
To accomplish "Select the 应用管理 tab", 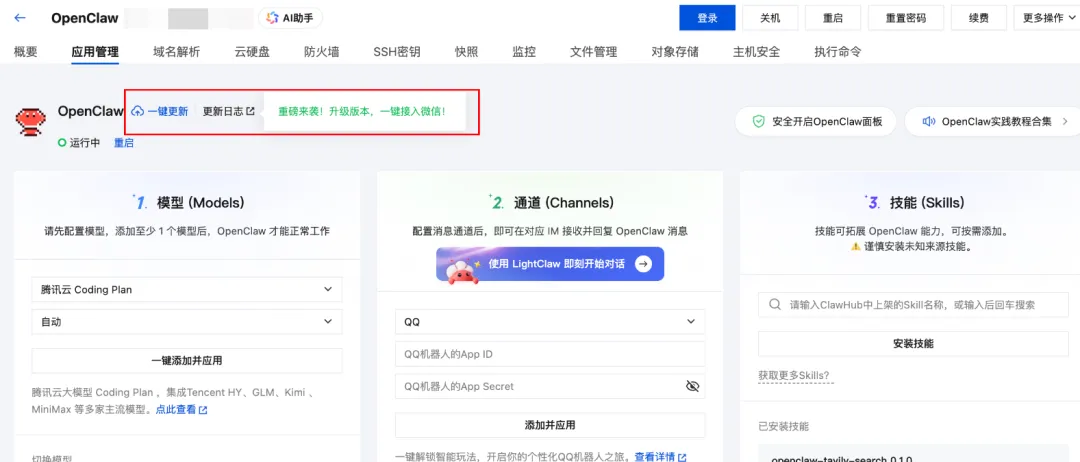I will (95, 52).
